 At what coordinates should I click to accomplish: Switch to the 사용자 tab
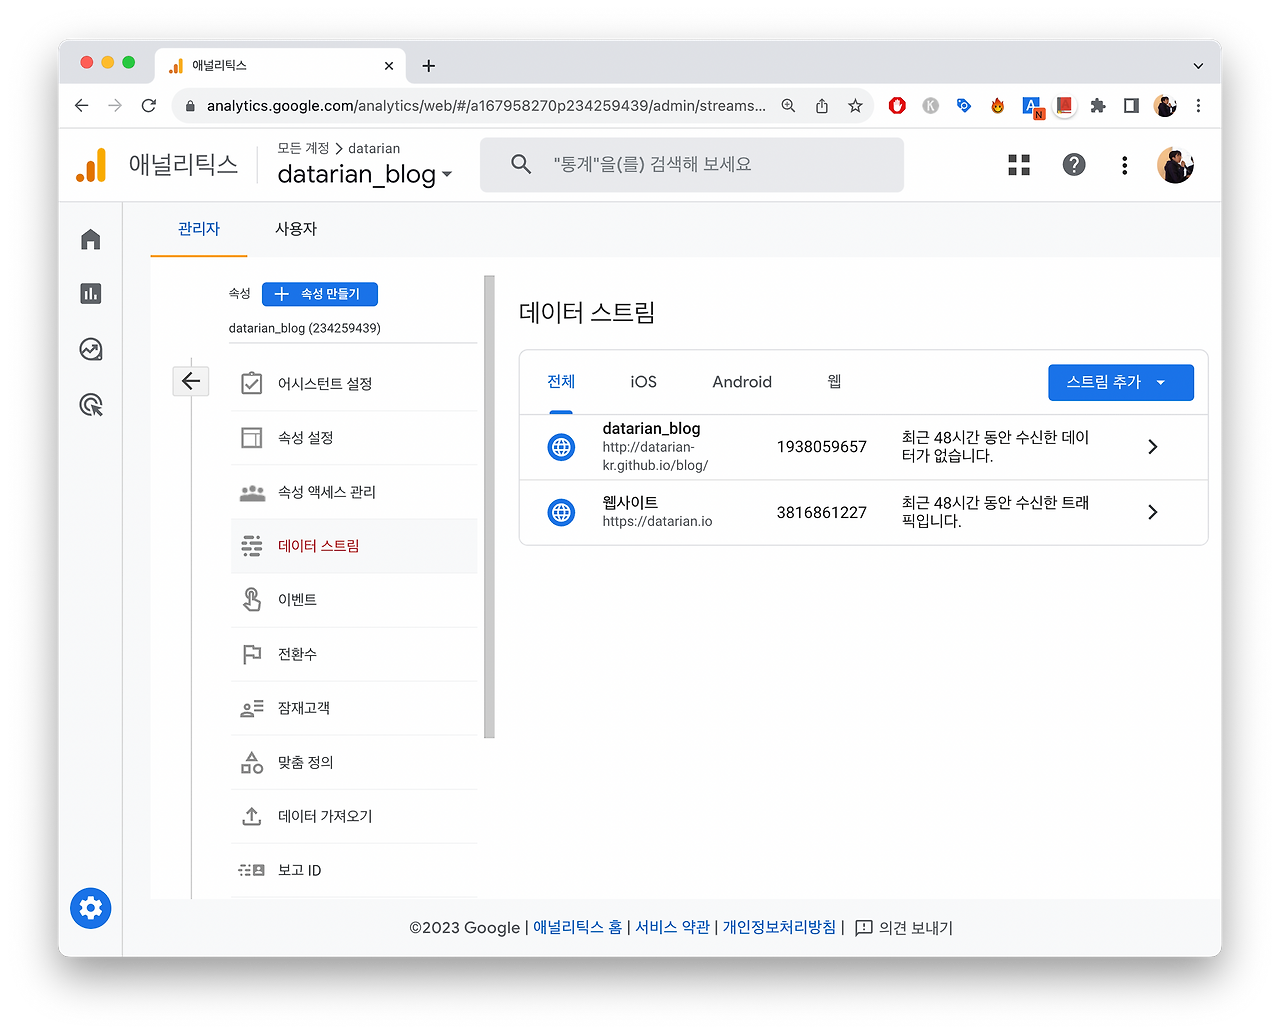(x=296, y=229)
